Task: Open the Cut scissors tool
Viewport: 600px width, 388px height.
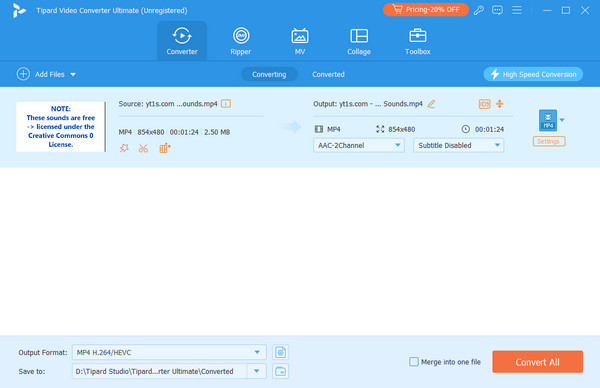Action: (x=143, y=148)
